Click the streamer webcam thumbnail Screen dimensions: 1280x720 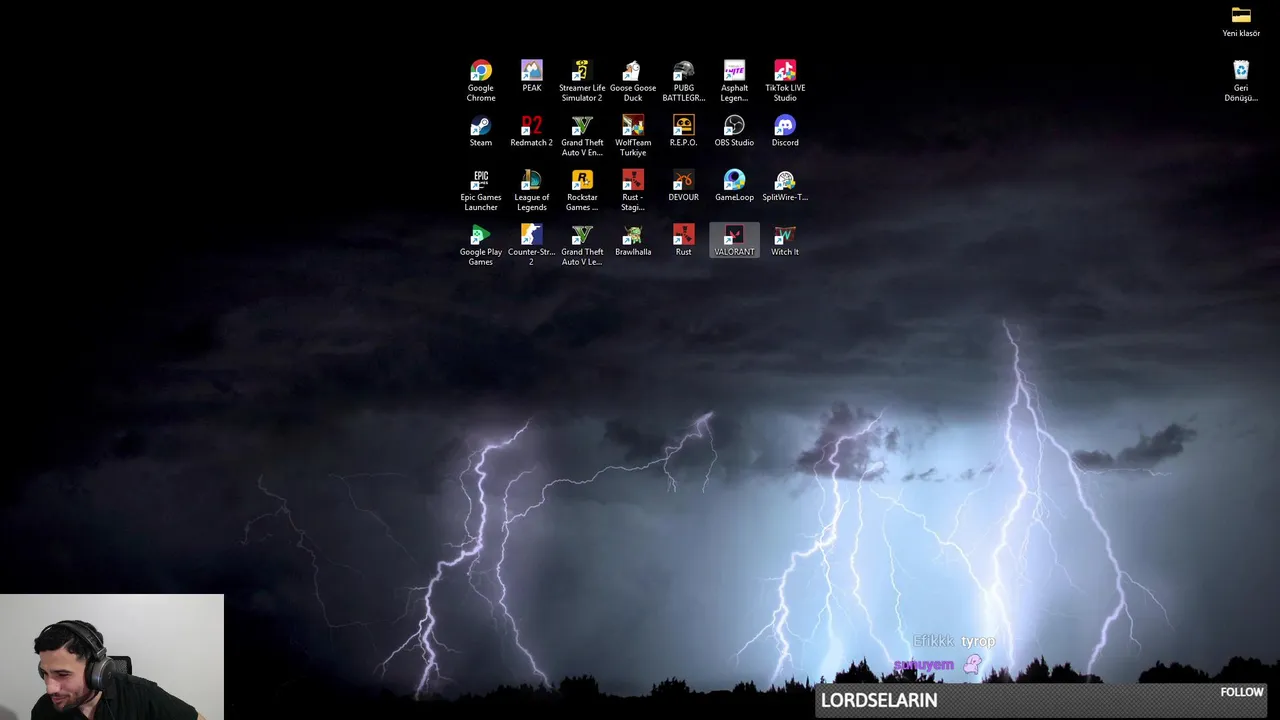112,657
